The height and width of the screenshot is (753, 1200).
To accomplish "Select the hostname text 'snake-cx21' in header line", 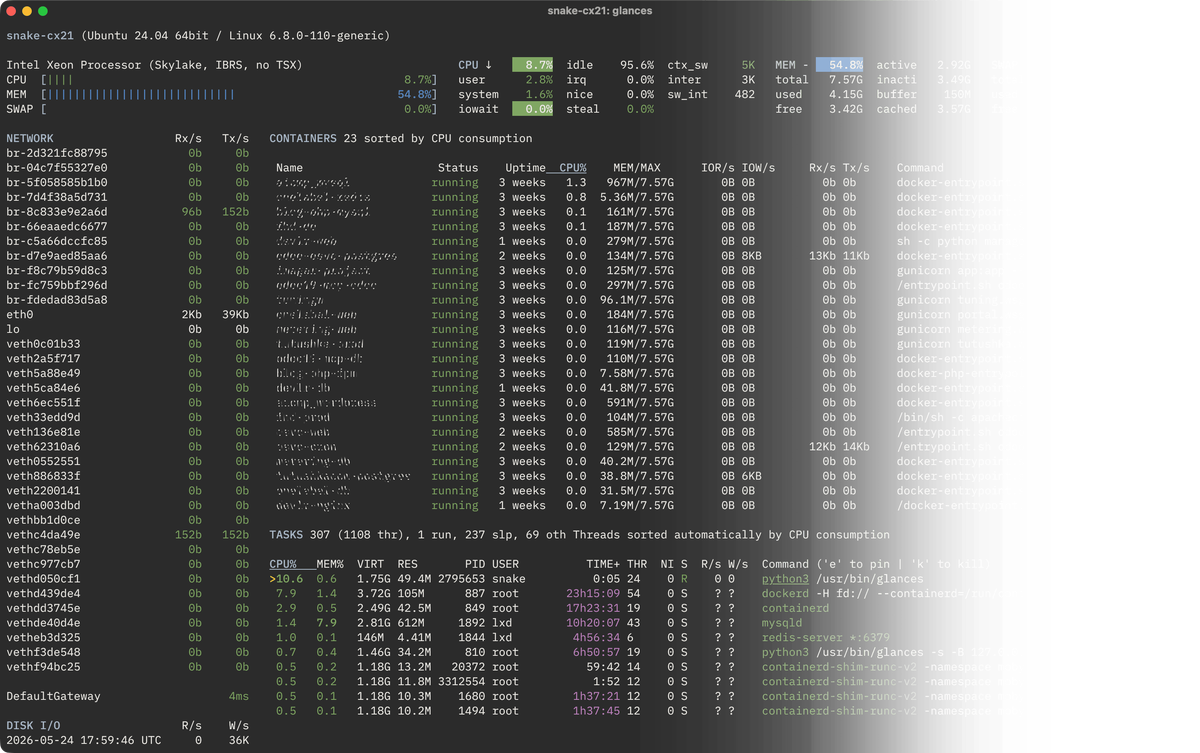I will (x=41, y=36).
